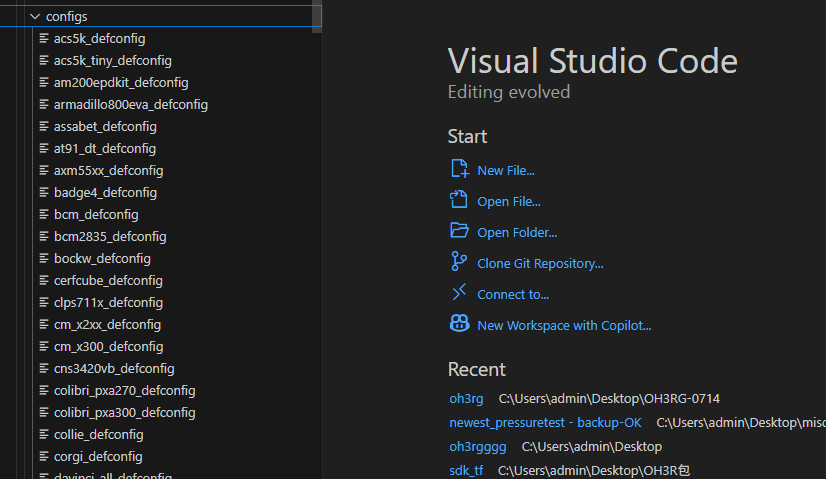
Task: Click the Connect to remote icon
Action: 459,292
